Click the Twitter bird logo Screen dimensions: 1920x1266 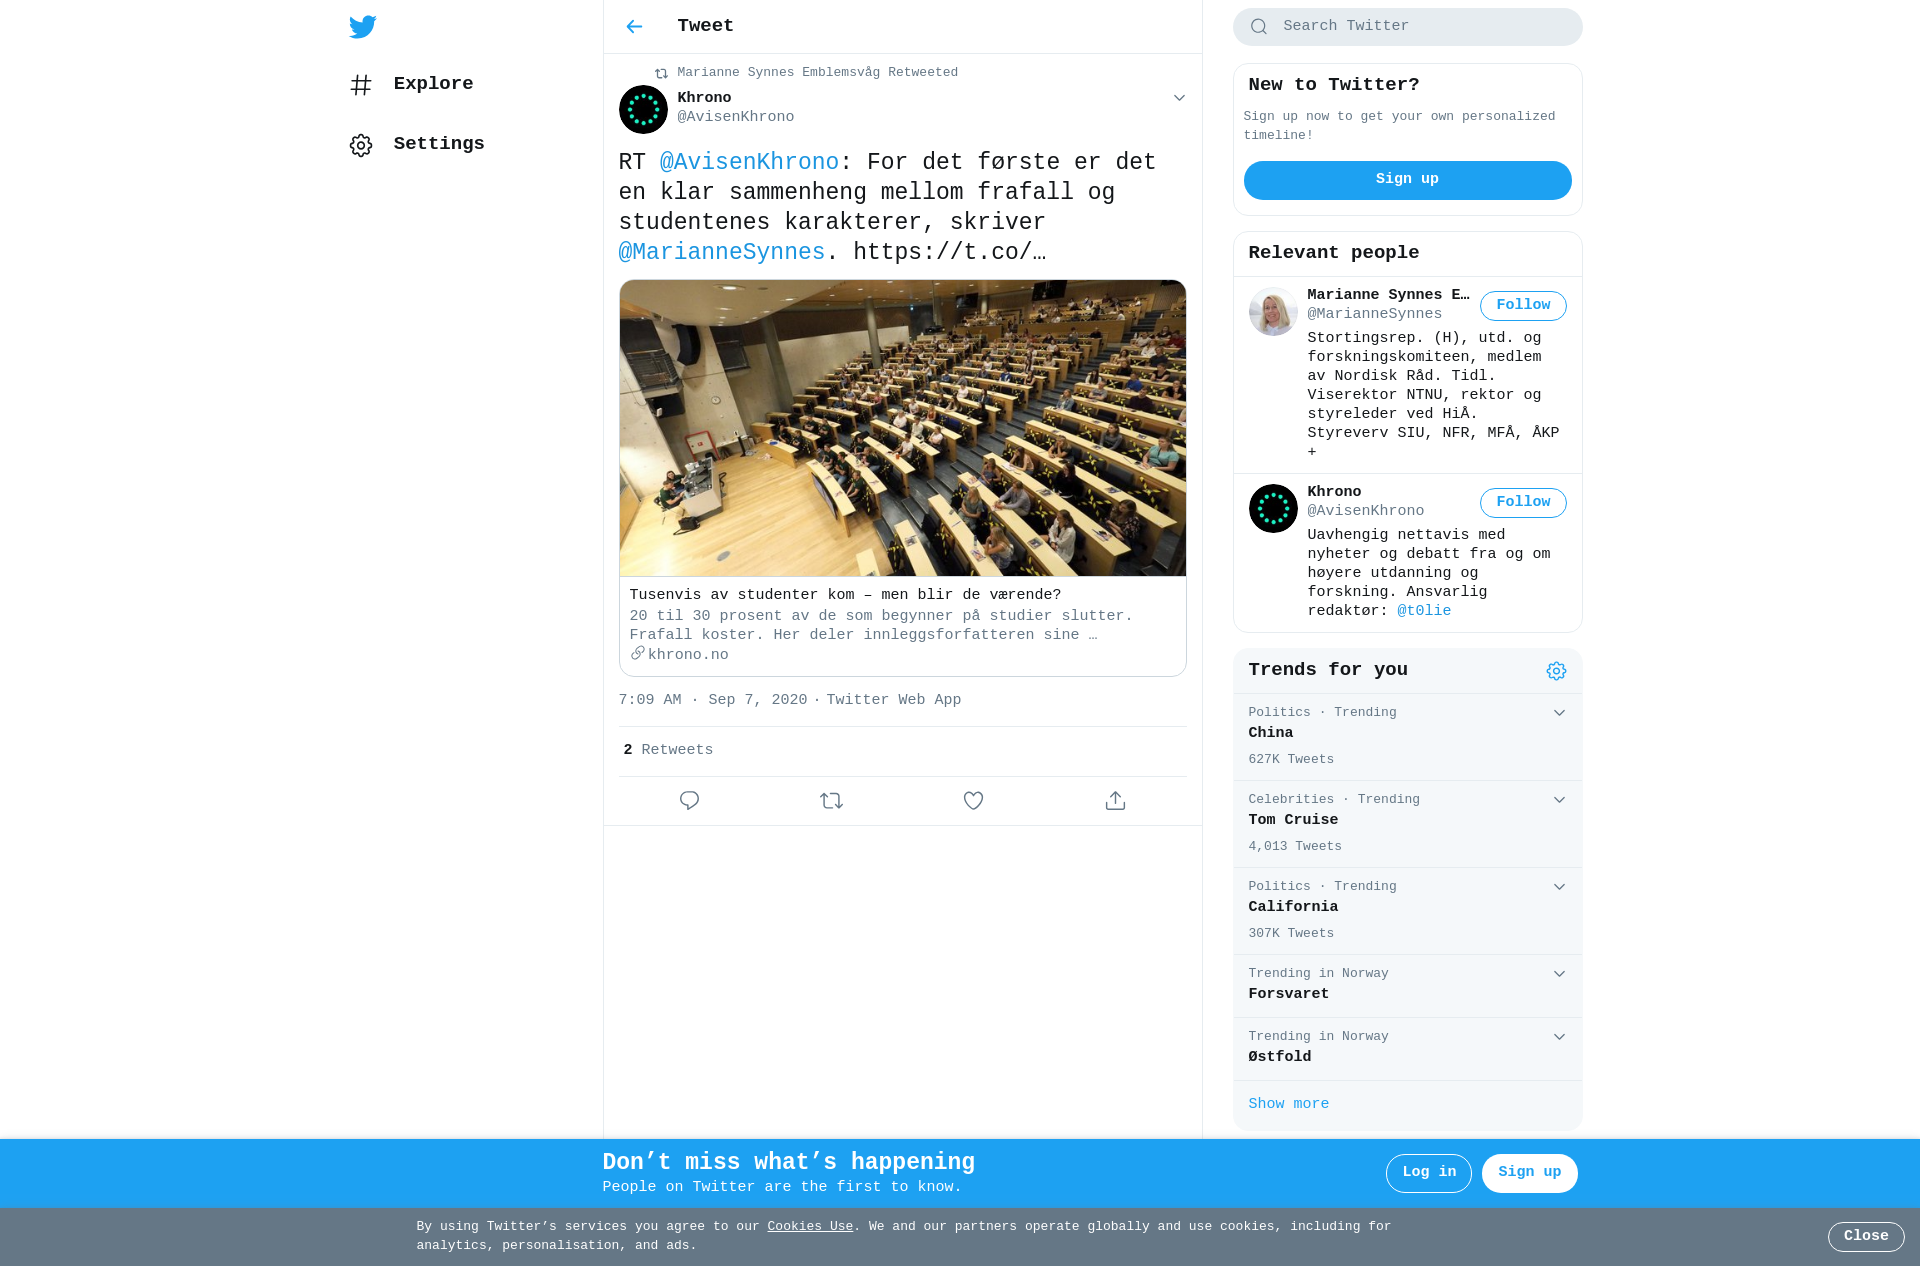(x=363, y=27)
